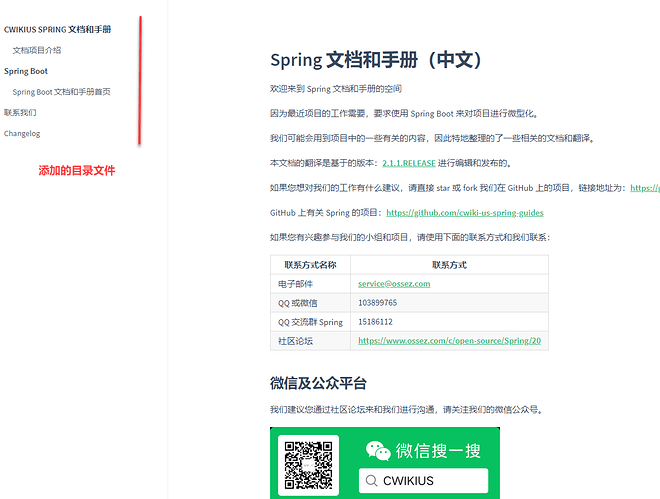Image resolution: width=660 pixels, height=499 pixels.
Task: Open the ossez.com community forum link
Action: (449, 341)
